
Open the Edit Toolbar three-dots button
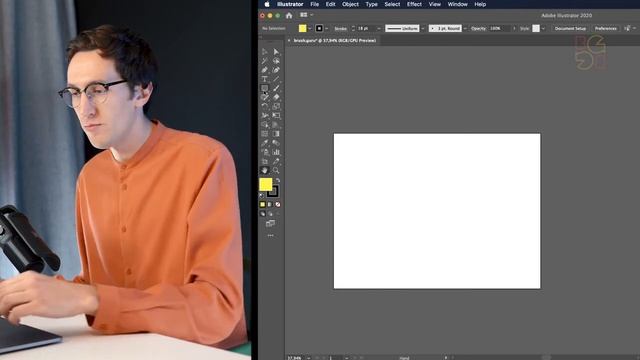270,236
